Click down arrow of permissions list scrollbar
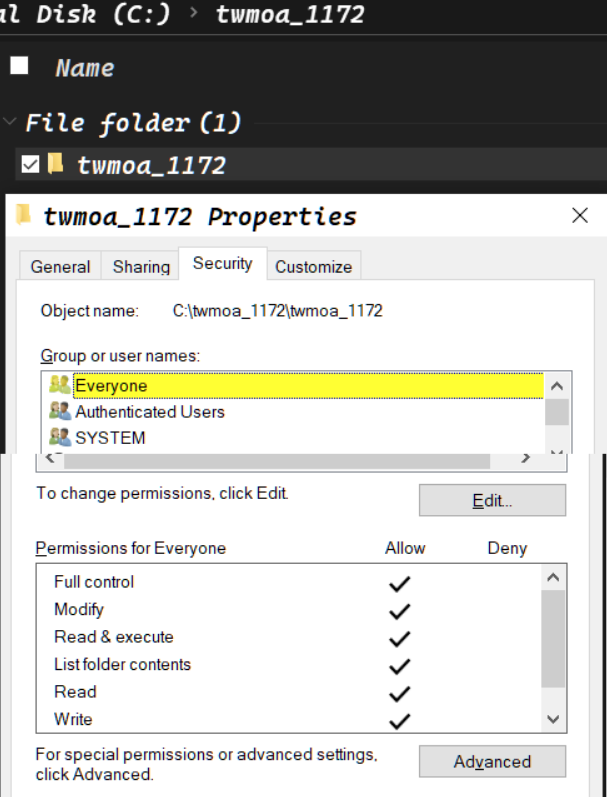This screenshot has width=607, height=797. 553,719
